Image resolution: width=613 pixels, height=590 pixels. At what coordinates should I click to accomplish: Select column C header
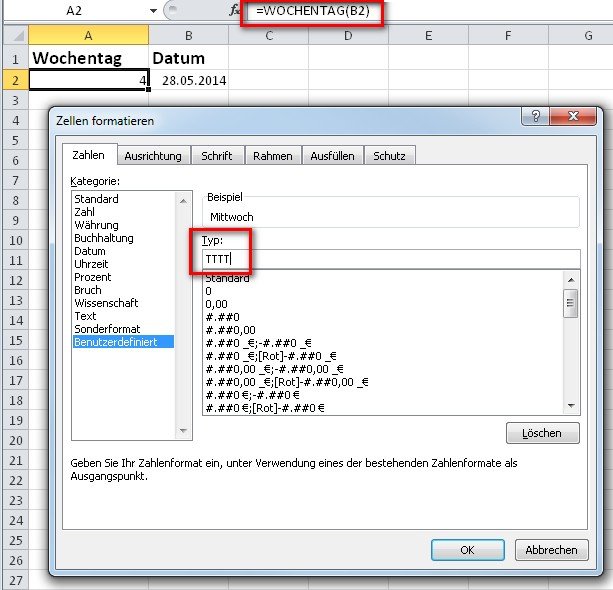(269, 36)
